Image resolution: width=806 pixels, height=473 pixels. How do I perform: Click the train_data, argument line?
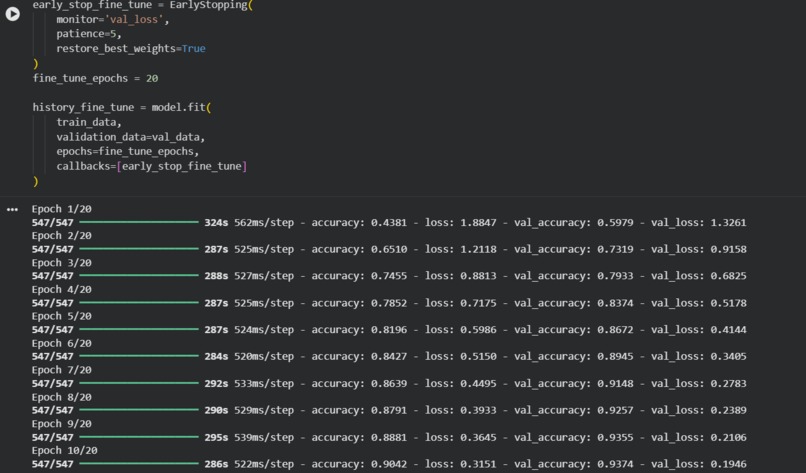pos(89,122)
